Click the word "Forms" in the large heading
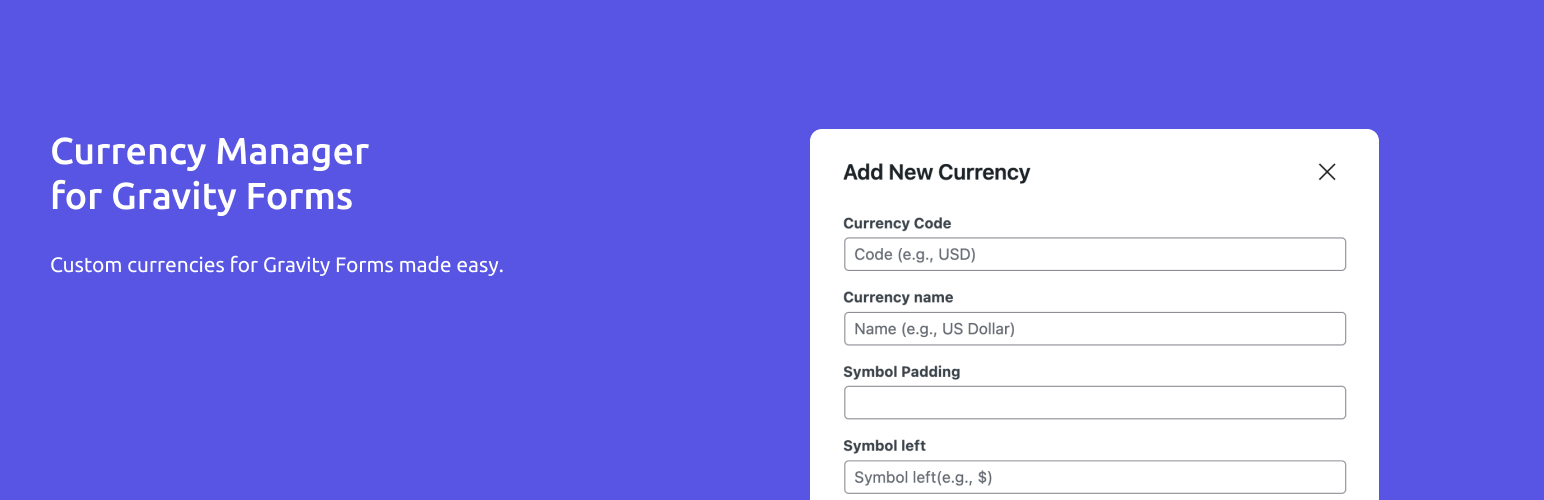 pyautogui.click(x=305, y=196)
